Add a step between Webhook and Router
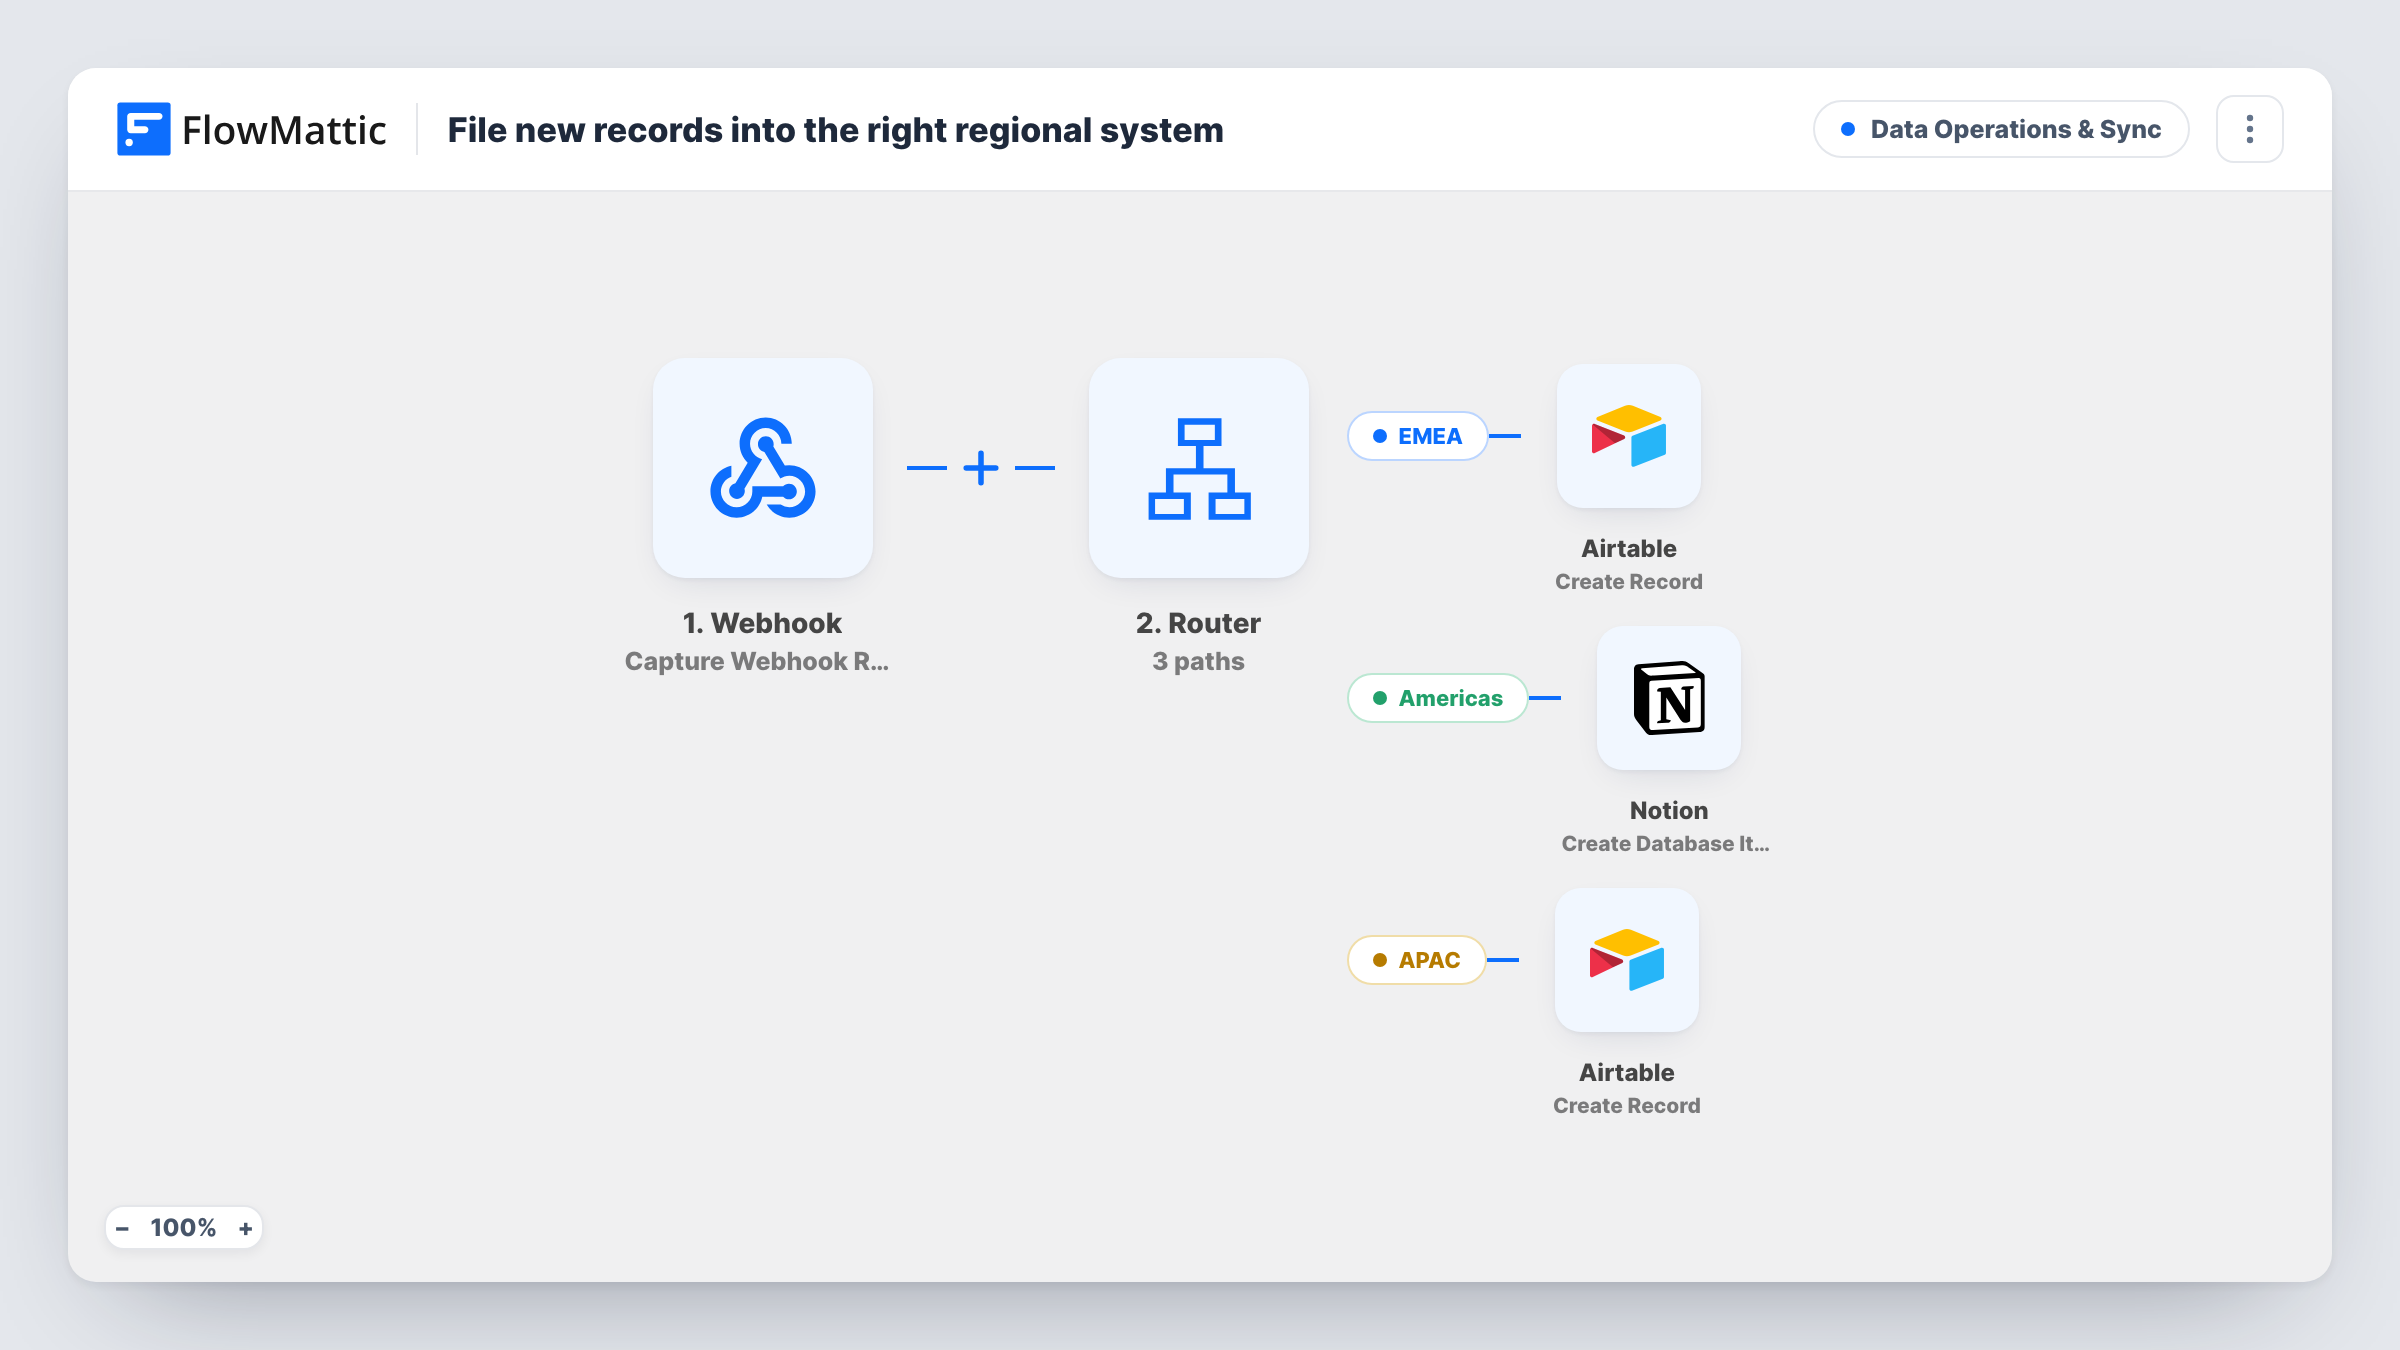This screenshot has height=1350, width=2400. [x=981, y=468]
